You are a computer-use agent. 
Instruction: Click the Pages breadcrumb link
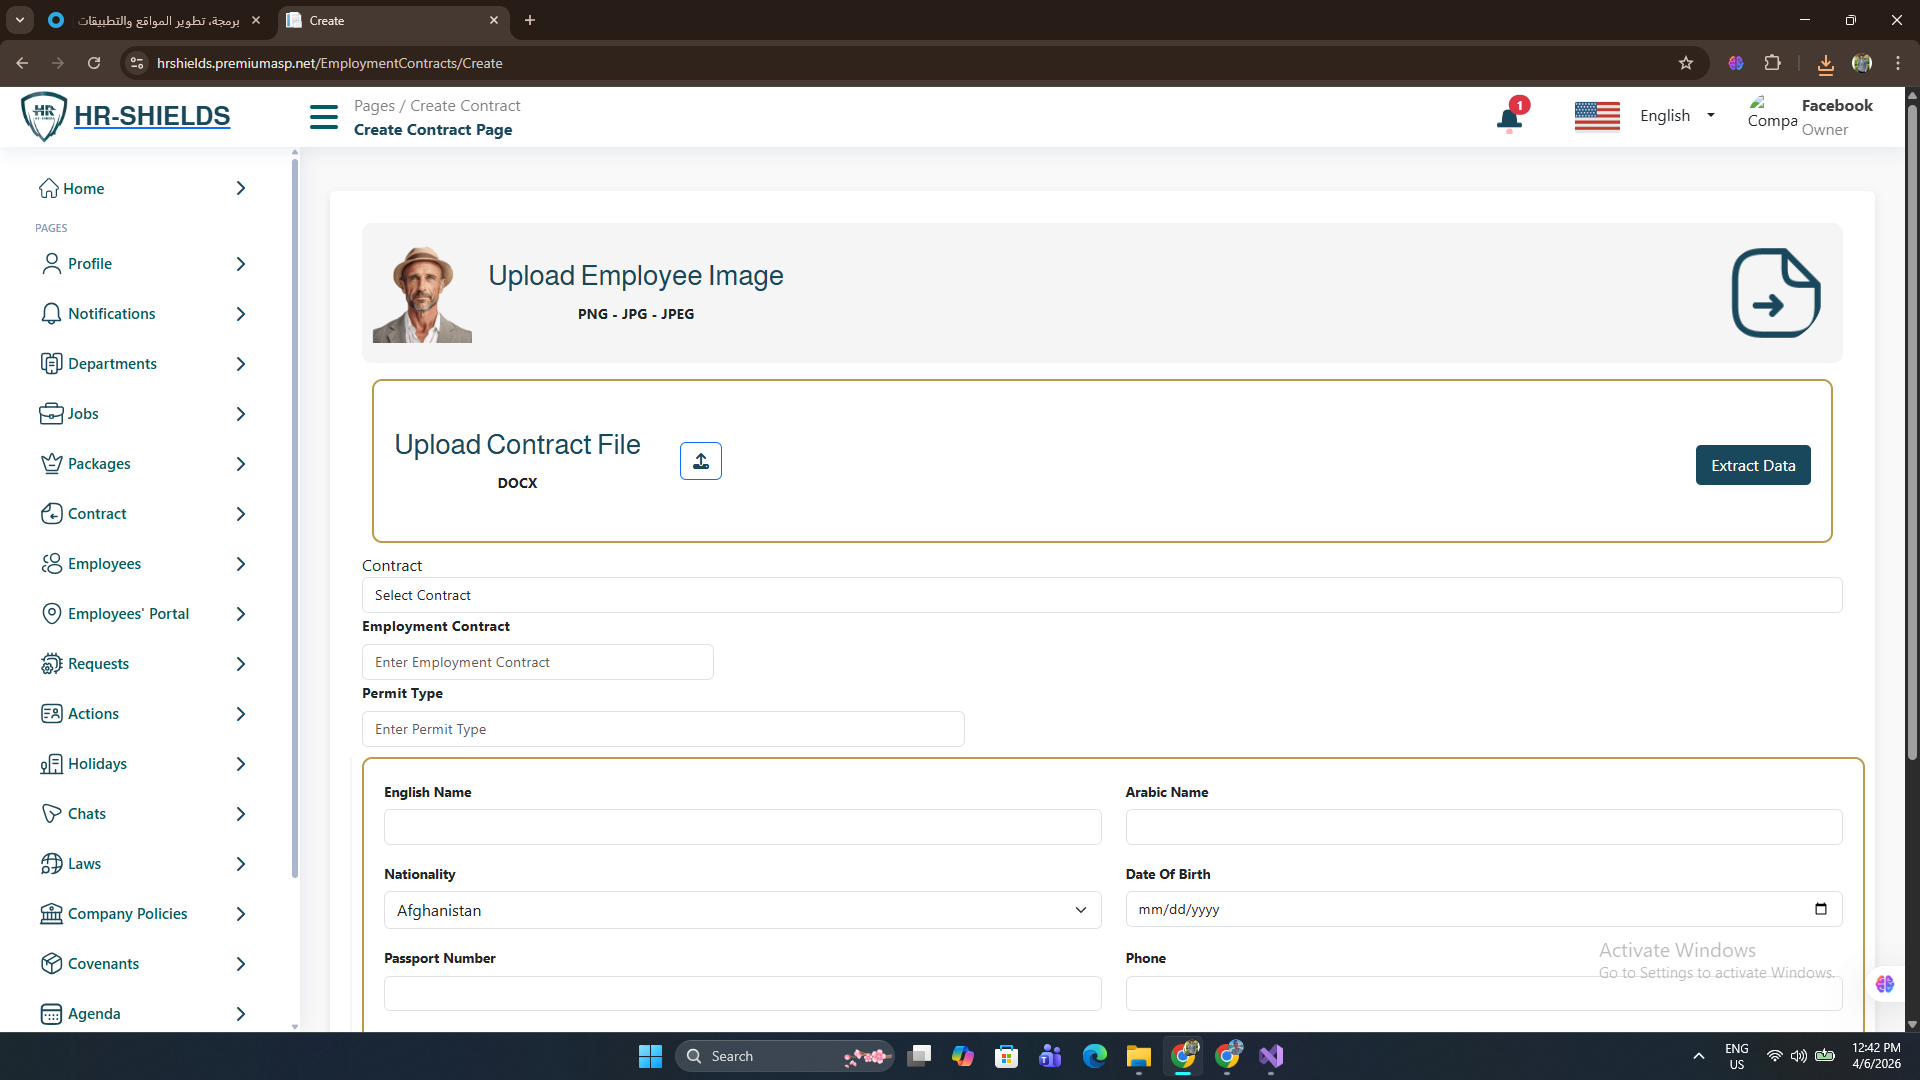374,106
